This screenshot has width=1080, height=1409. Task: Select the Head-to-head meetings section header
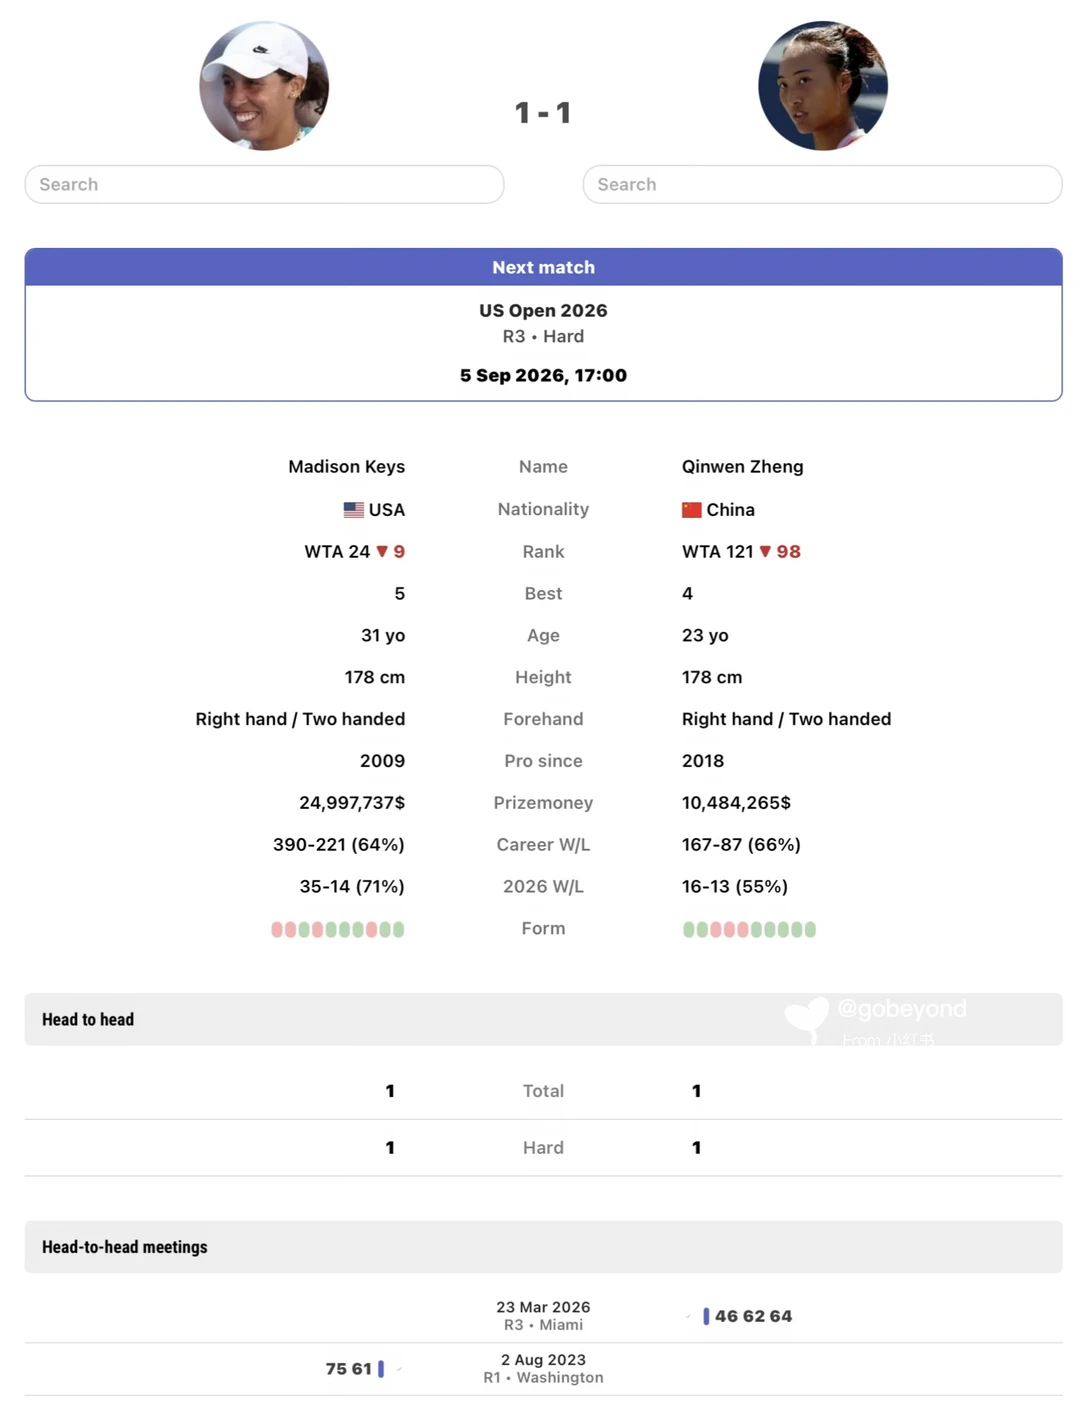(x=543, y=1247)
